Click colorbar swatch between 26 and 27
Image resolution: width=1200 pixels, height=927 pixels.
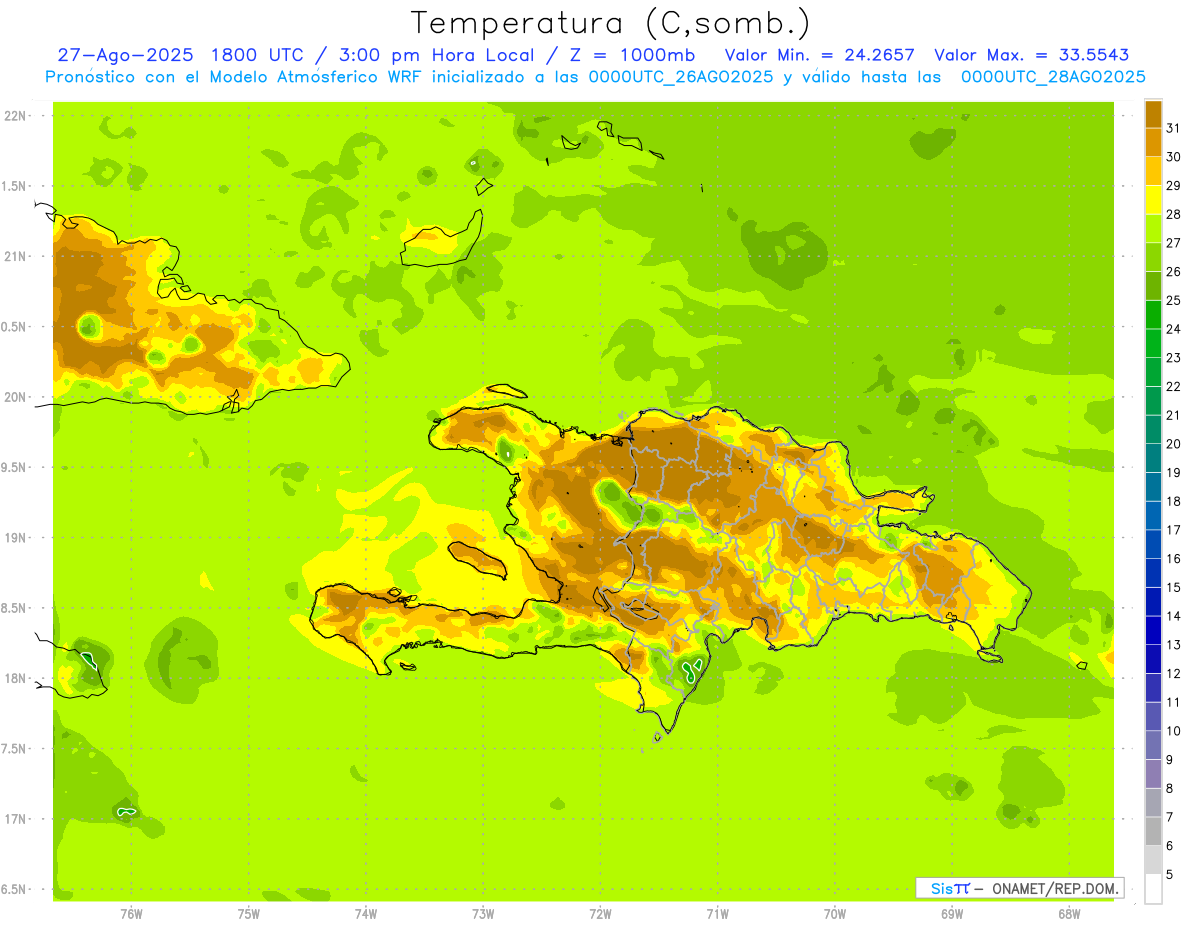(1153, 257)
